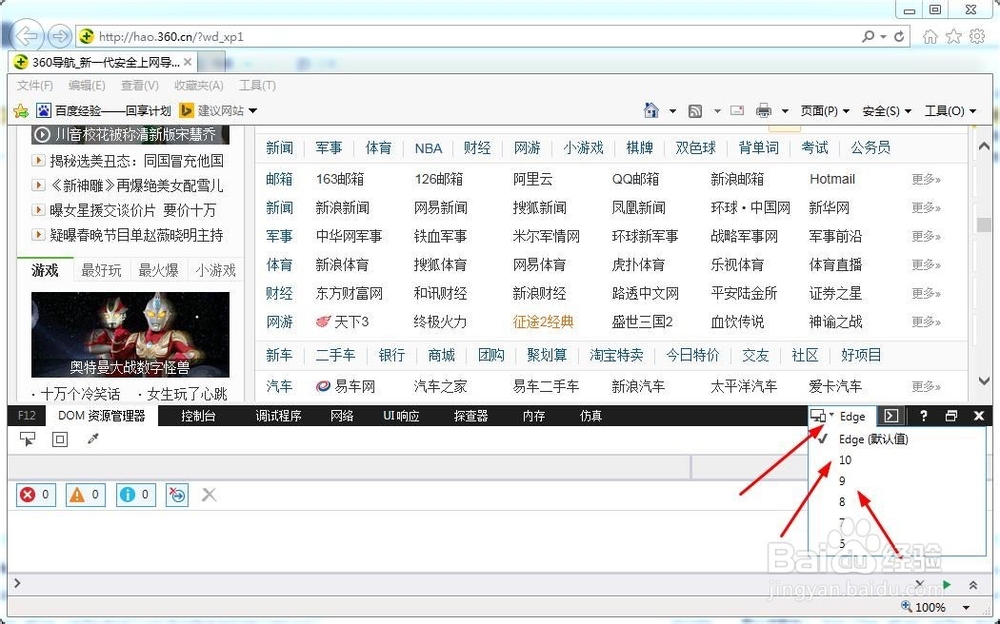The height and width of the screenshot is (624, 1000).
Task: Click the NBA category link
Action: click(x=428, y=149)
